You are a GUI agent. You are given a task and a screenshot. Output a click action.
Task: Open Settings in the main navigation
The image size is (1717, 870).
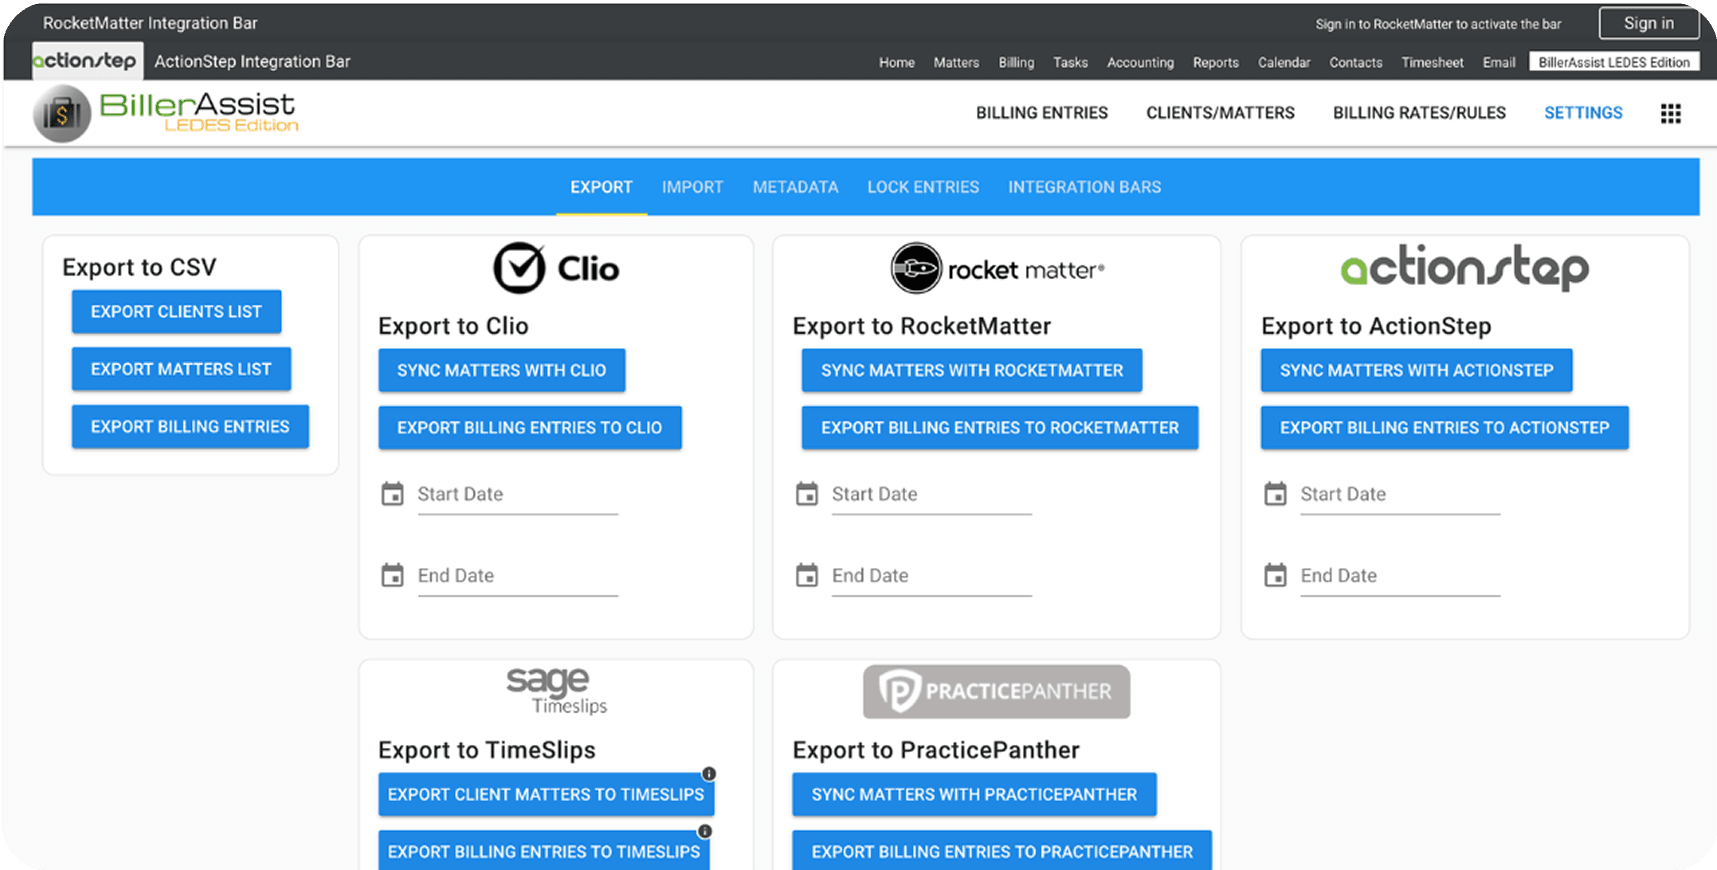[x=1583, y=113]
